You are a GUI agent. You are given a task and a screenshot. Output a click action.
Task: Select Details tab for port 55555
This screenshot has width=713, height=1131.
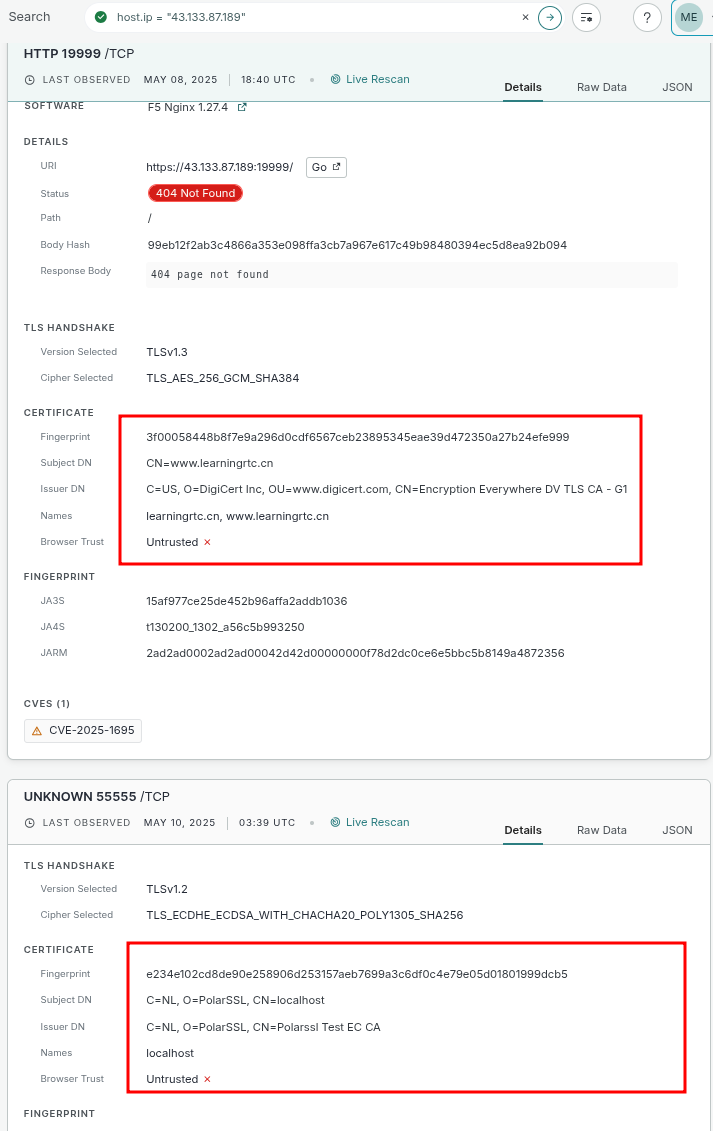tap(523, 830)
